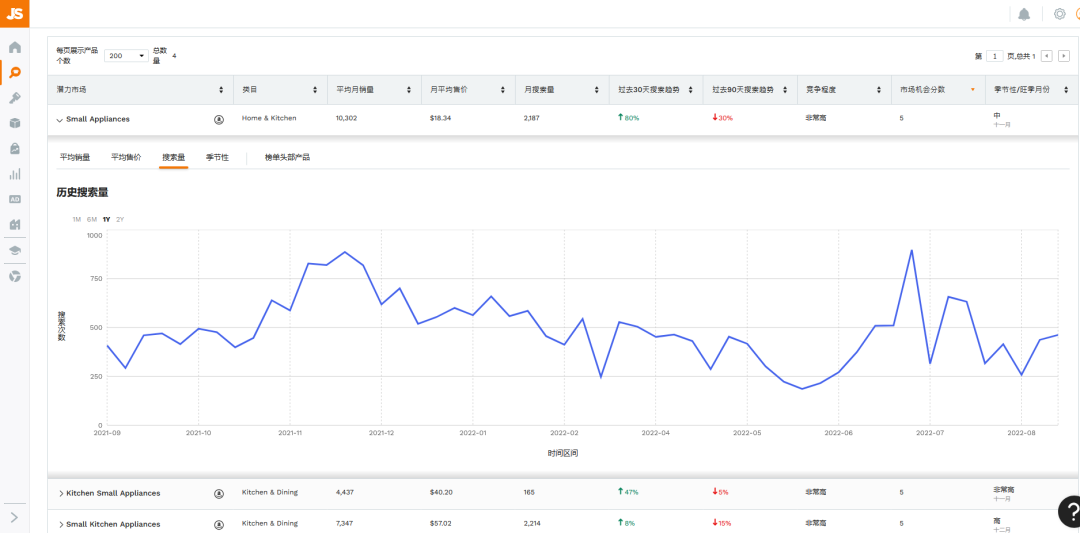
Task: Click the 2,187 monthly search volume value
Action: click(532, 118)
